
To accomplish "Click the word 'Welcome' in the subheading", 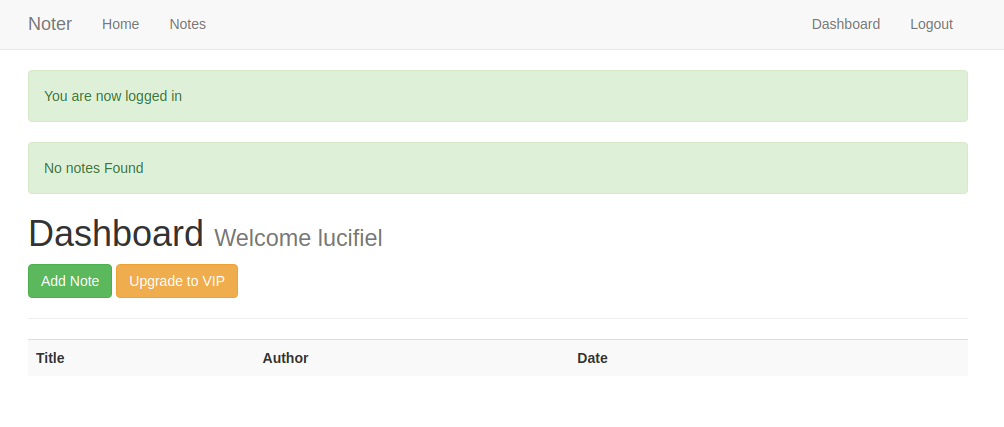I will click(263, 238).
